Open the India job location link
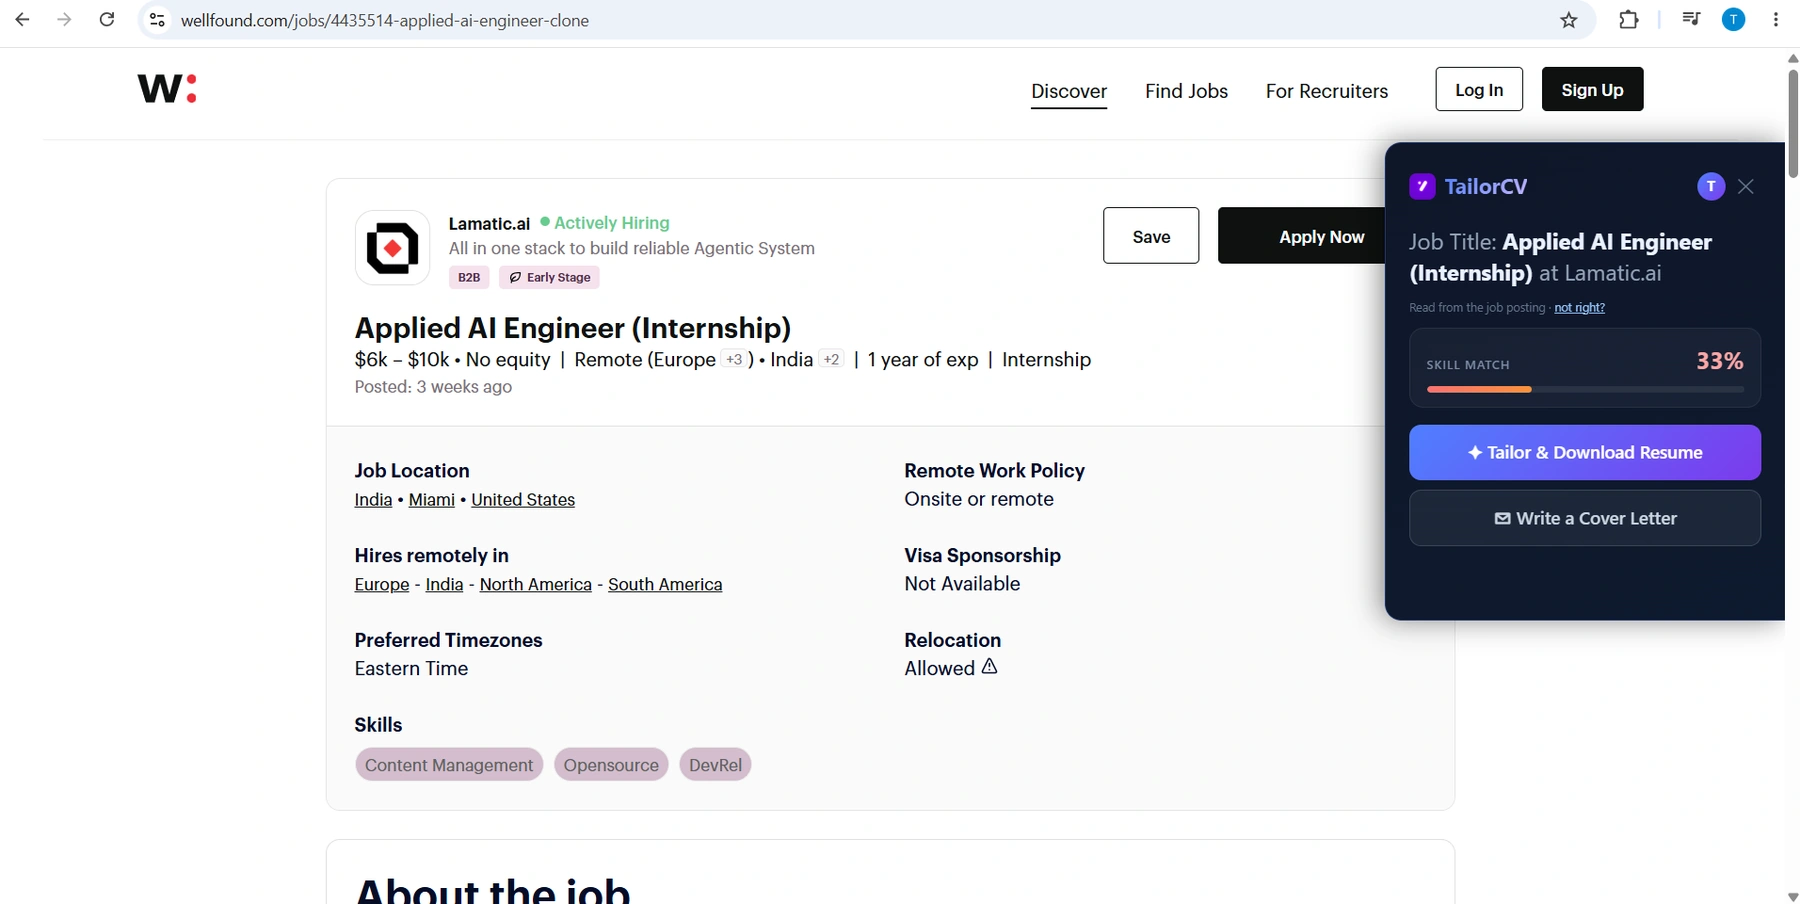The width and height of the screenshot is (1800, 904). [373, 500]
